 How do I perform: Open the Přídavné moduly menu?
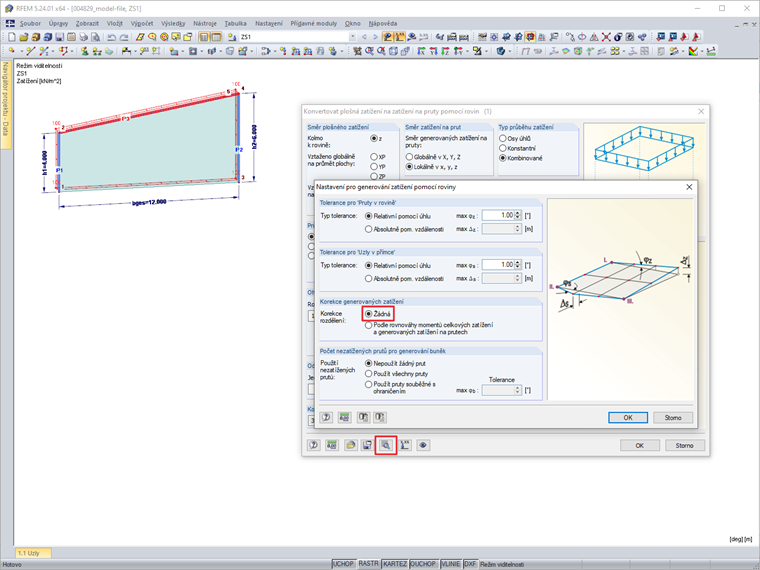click(314, 23)
